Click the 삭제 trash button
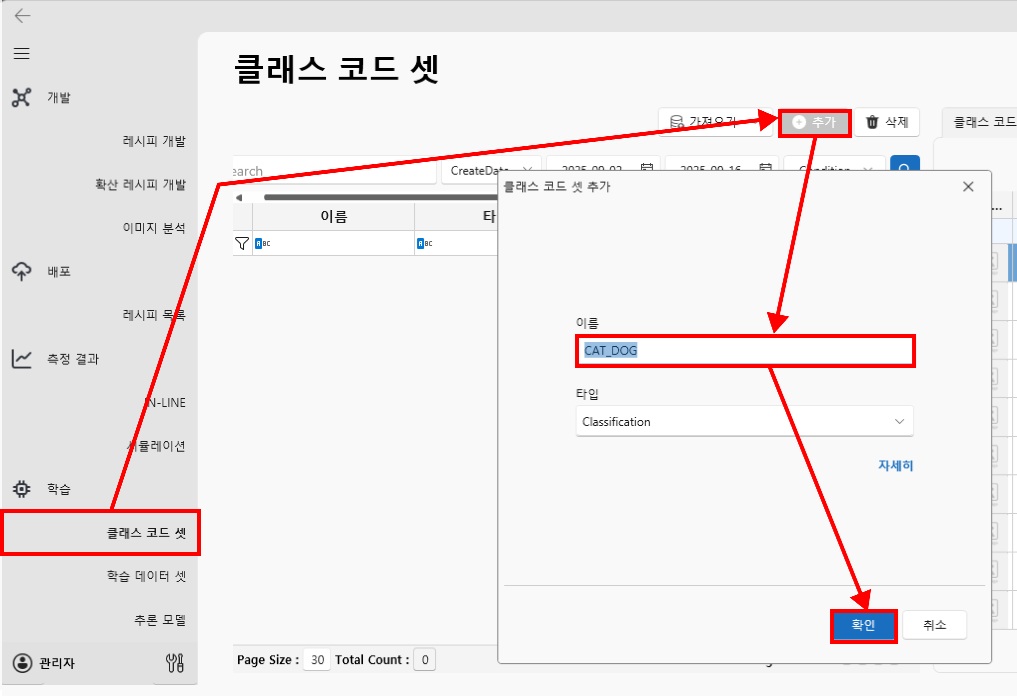This screenshot has width=1017, height=696. 887,122
